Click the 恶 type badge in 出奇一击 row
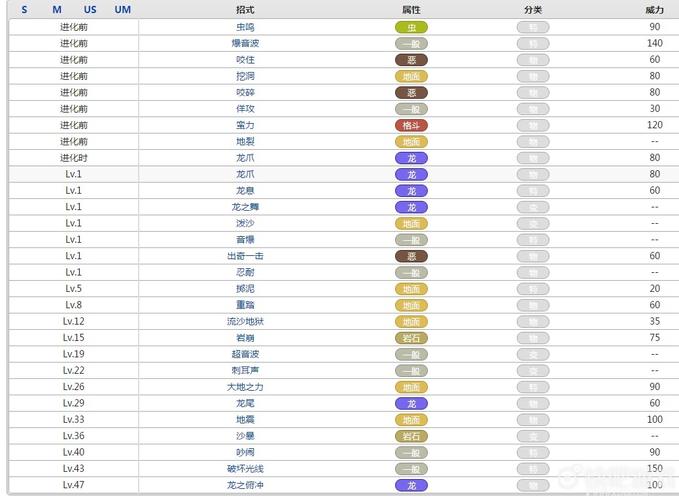Image resolution: width=679 pixels, height=500 pixels. click(x=411, y=256)
